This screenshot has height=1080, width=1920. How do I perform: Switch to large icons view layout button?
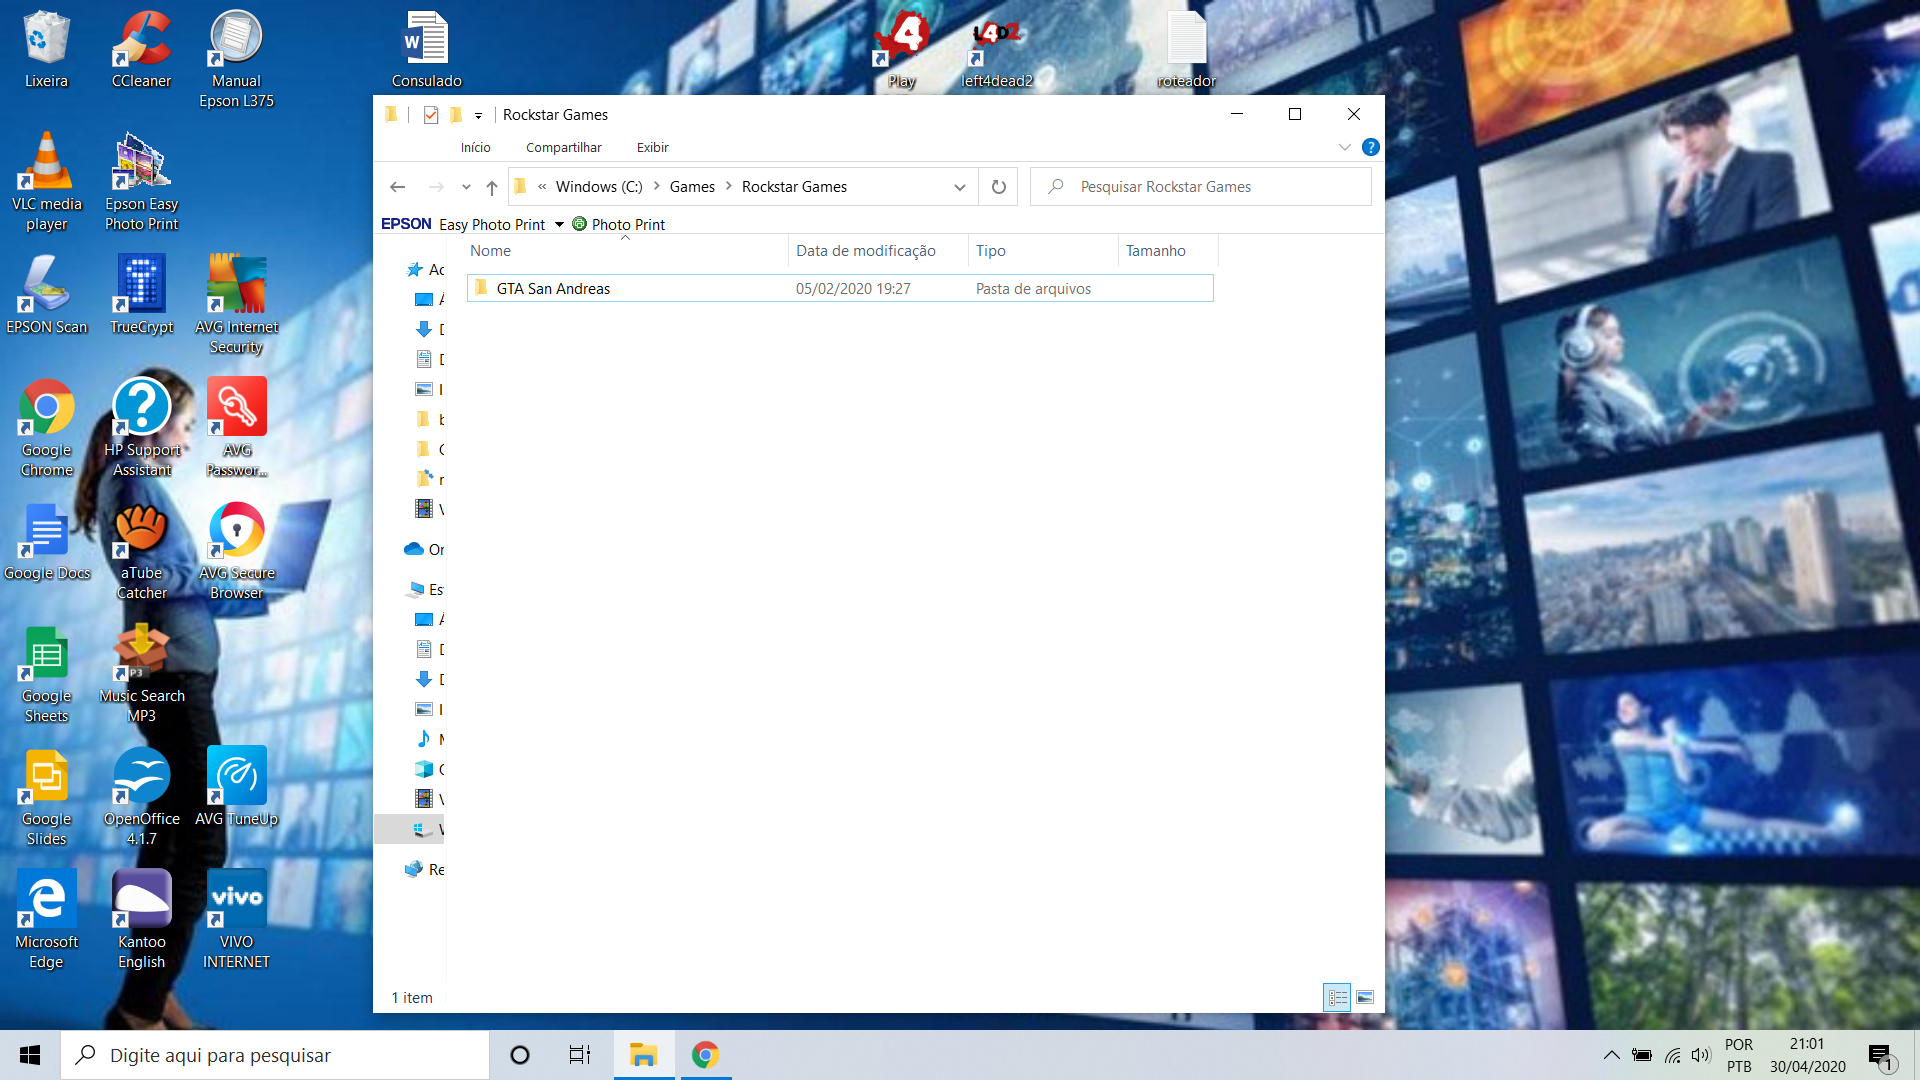click(1365, 997)
